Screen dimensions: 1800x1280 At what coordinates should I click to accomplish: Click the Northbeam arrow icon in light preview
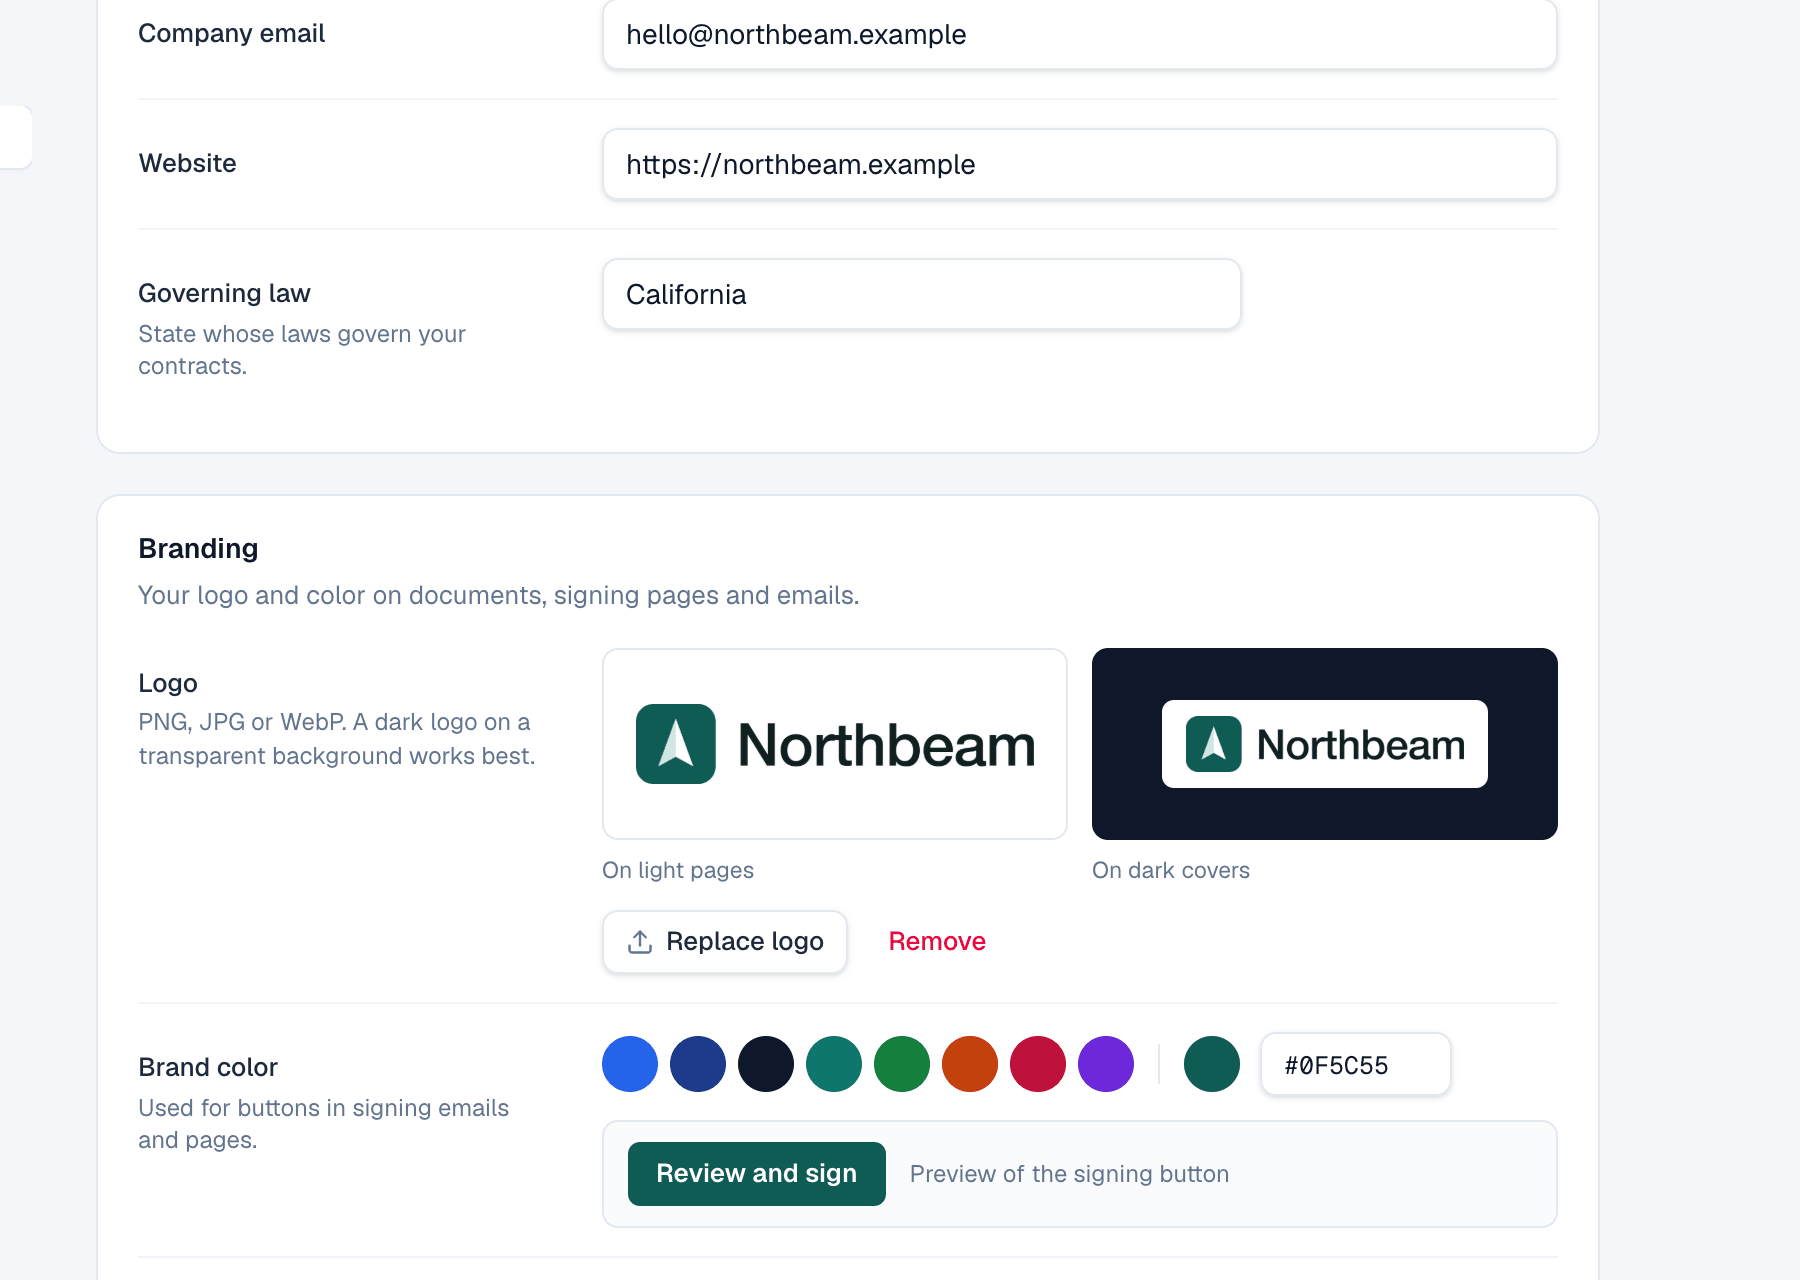(676, 744)
